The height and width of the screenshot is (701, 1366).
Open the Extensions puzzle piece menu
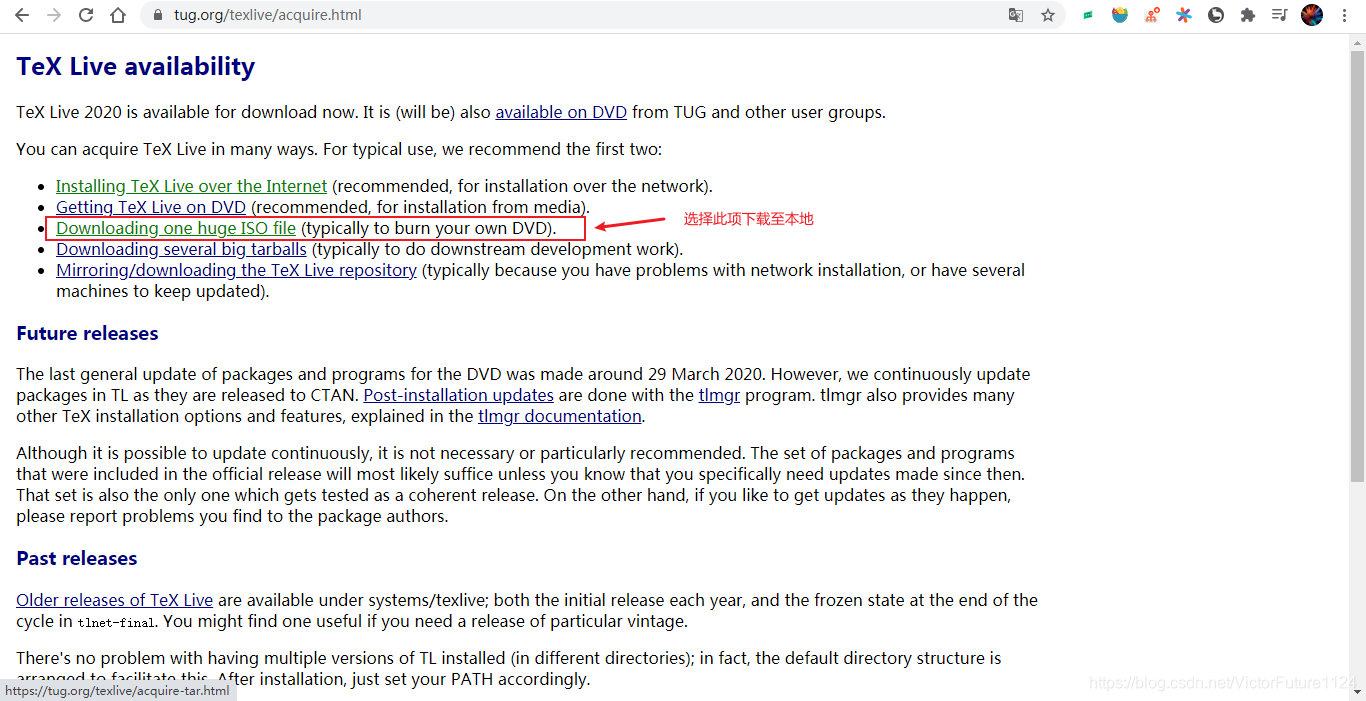1248,15
